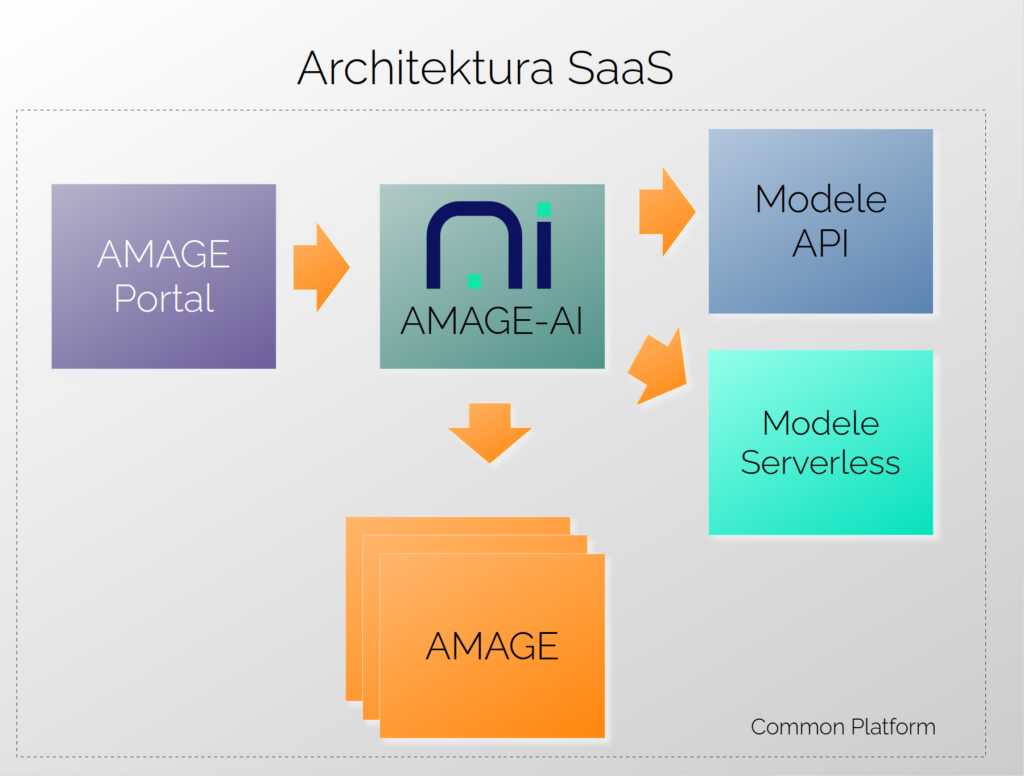Click the green square inside the logo "n"
The width and height of the screenshot is (1024, 776).
click(475, 280)
